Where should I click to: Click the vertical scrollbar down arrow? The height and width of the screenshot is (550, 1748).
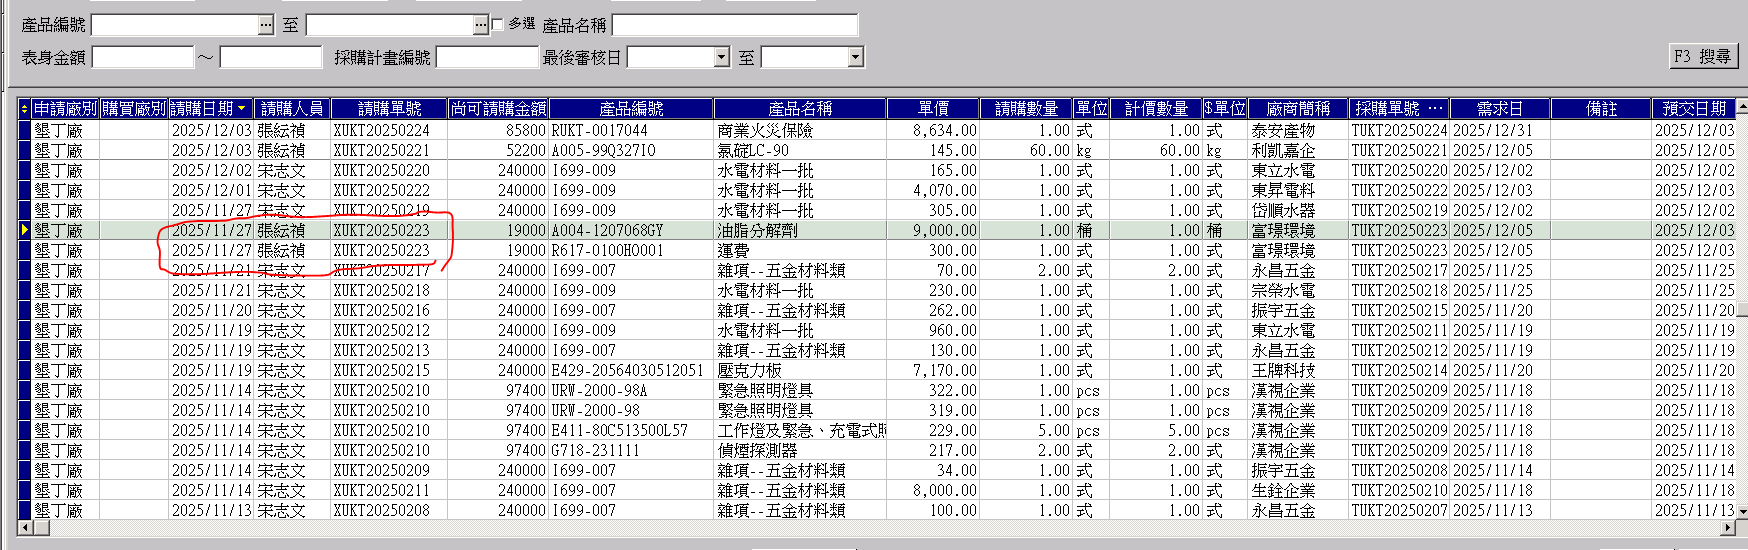1742,511
